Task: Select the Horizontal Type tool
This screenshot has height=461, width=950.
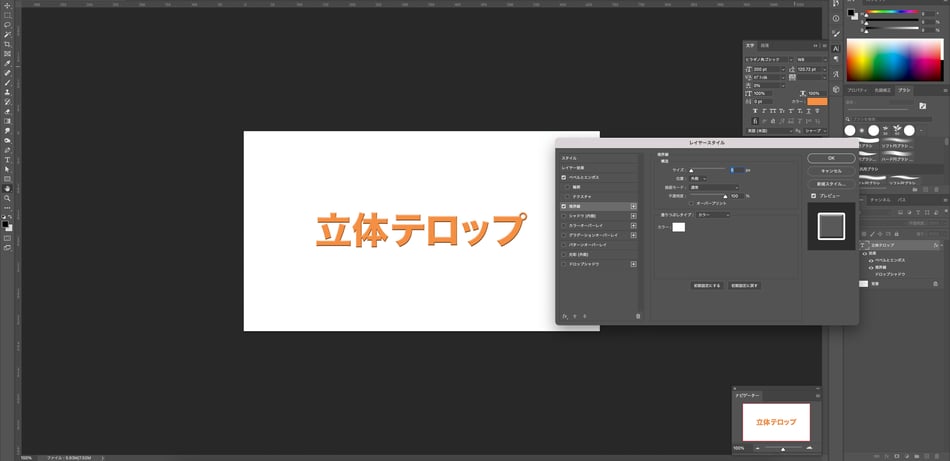Action: [7, 160]
